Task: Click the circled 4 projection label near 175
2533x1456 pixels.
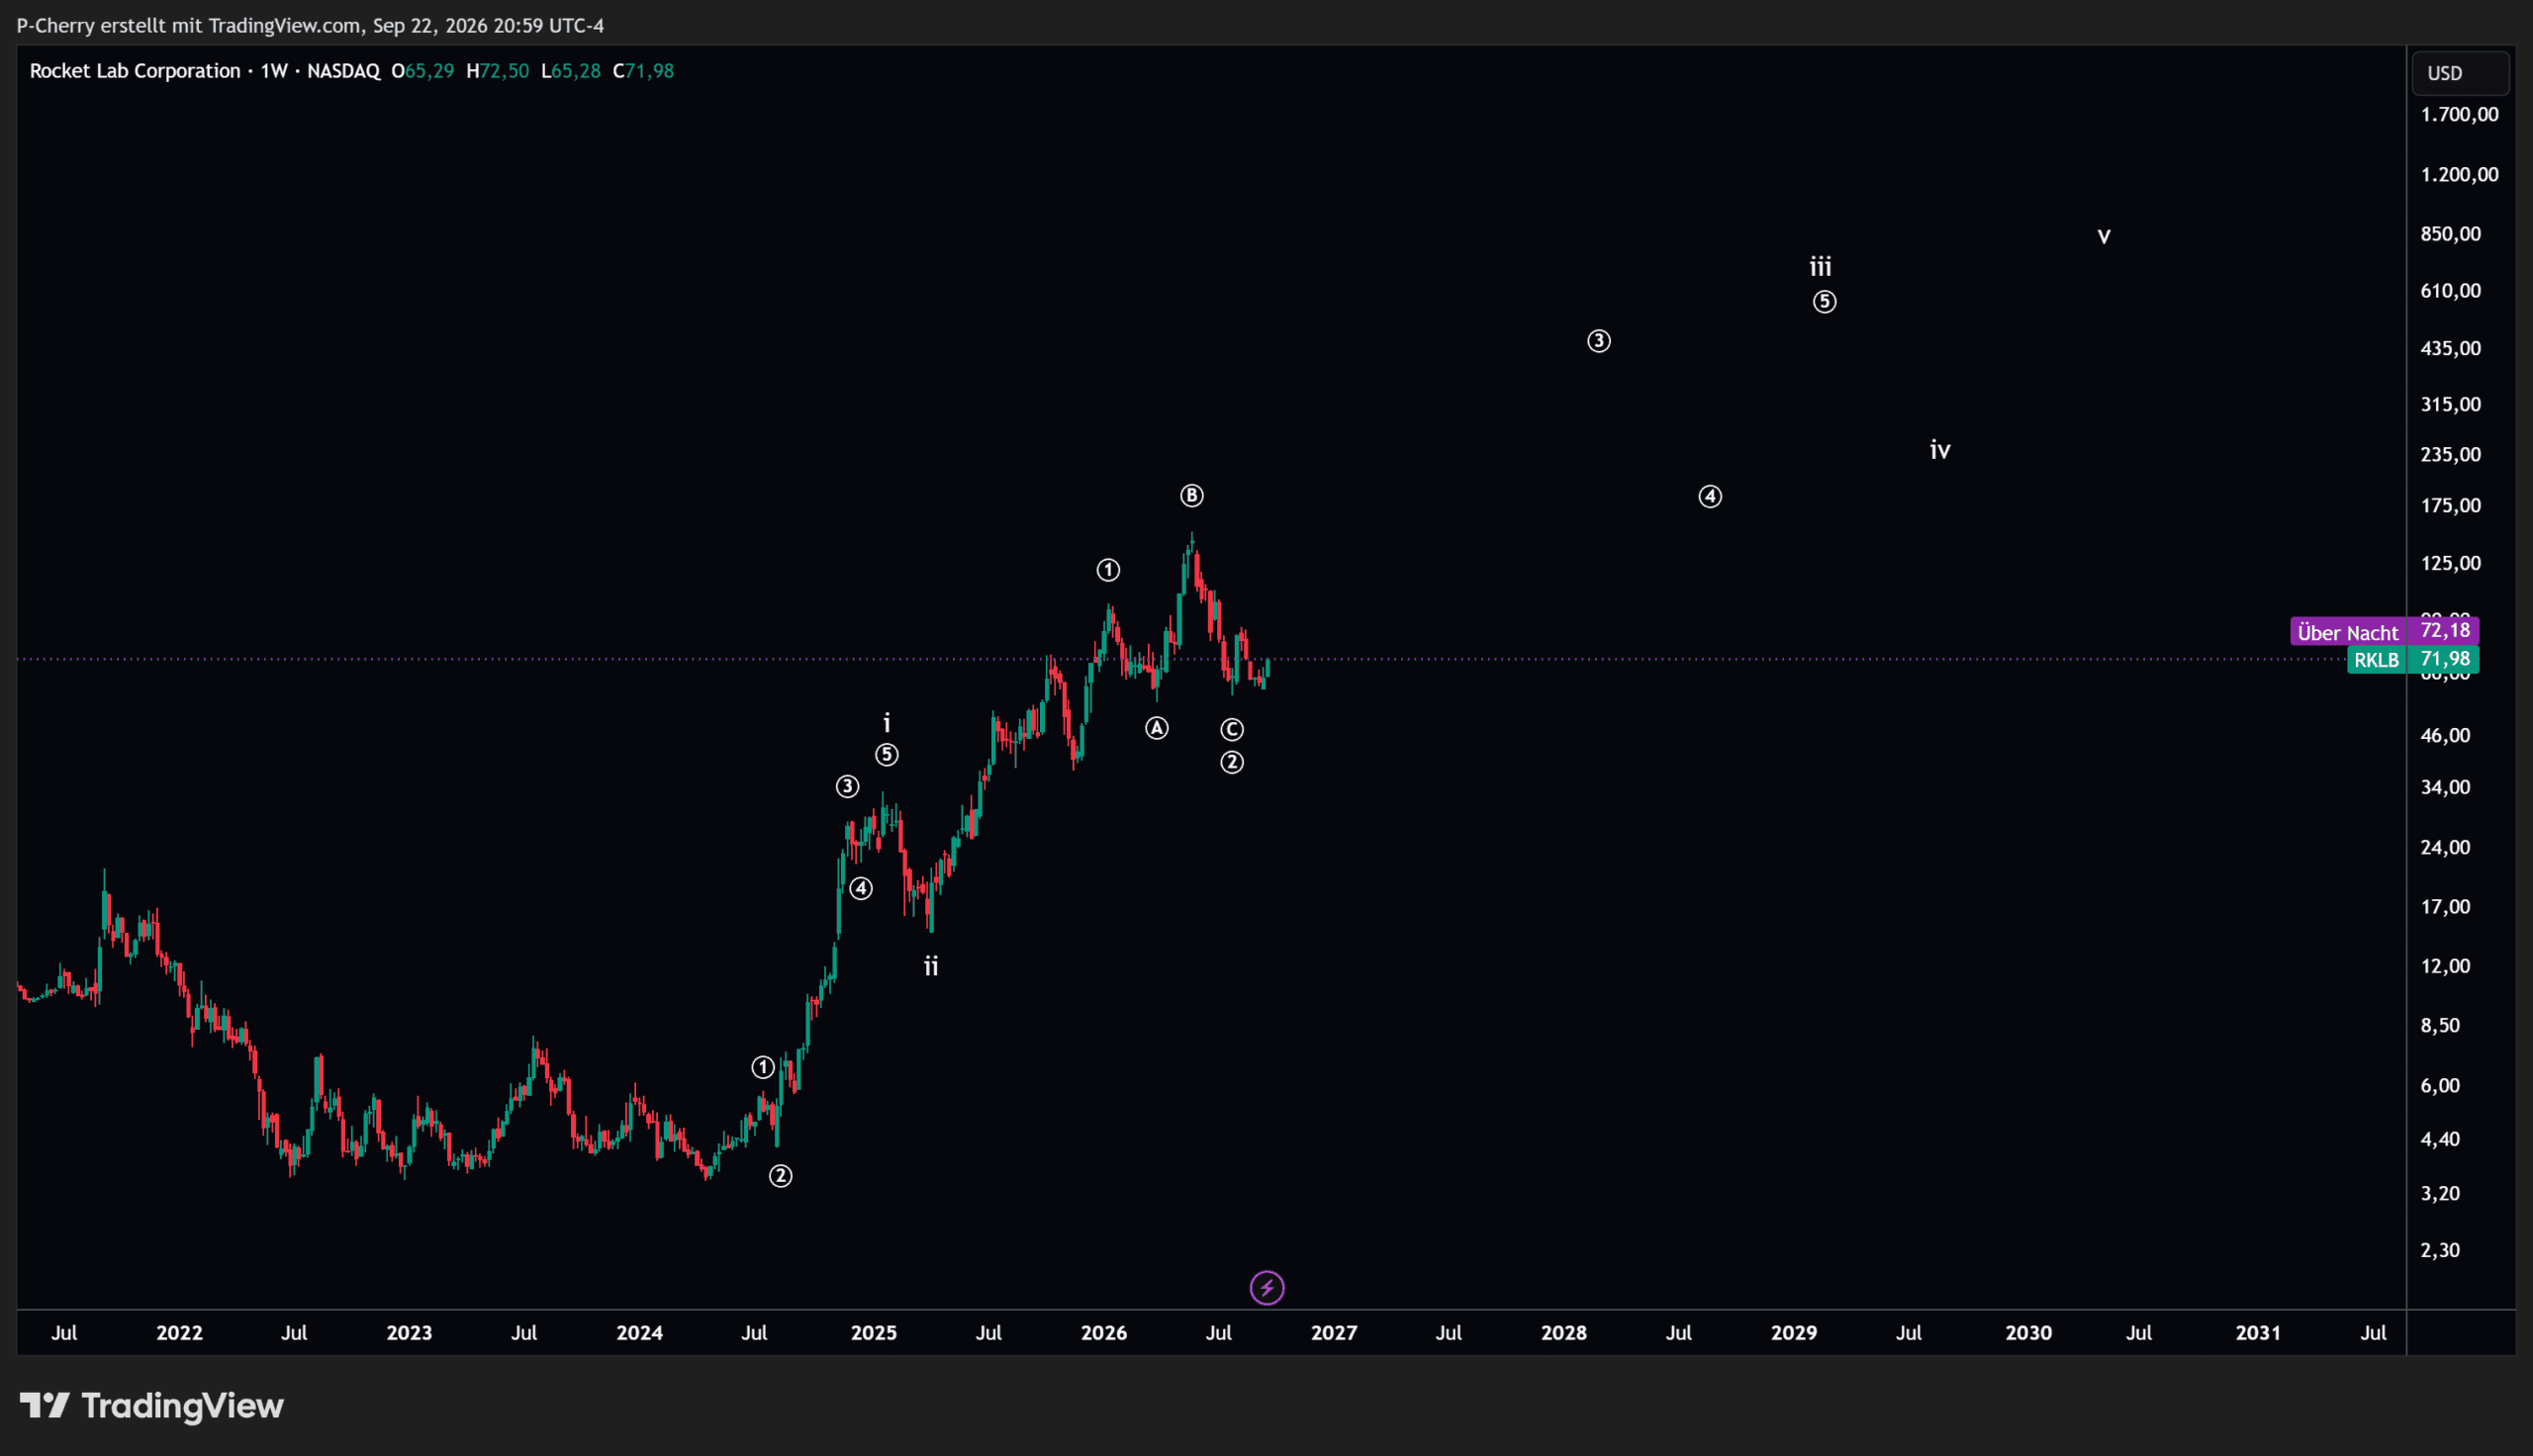Action: pyautogui.click(x=1710, y=497)
